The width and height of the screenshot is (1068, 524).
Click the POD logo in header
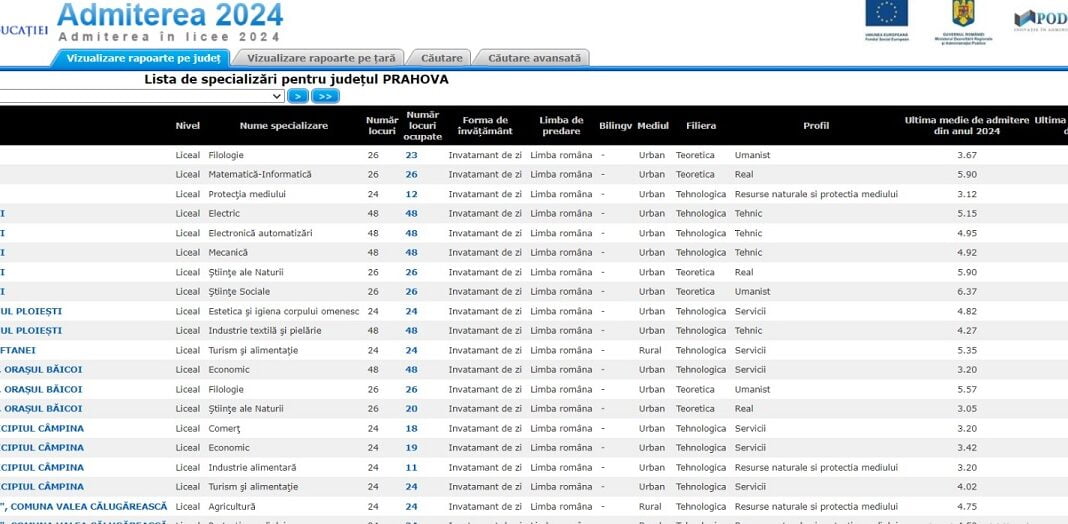1041,18
